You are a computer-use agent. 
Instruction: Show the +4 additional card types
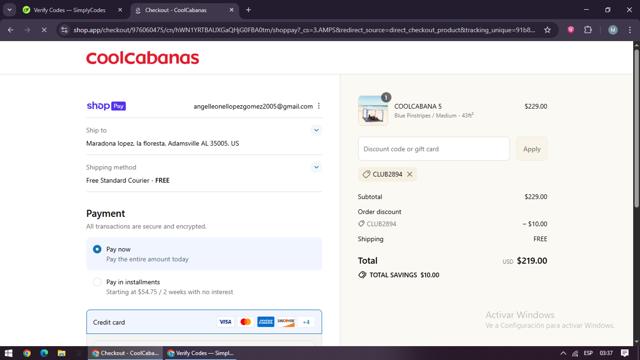click(306, 322)
